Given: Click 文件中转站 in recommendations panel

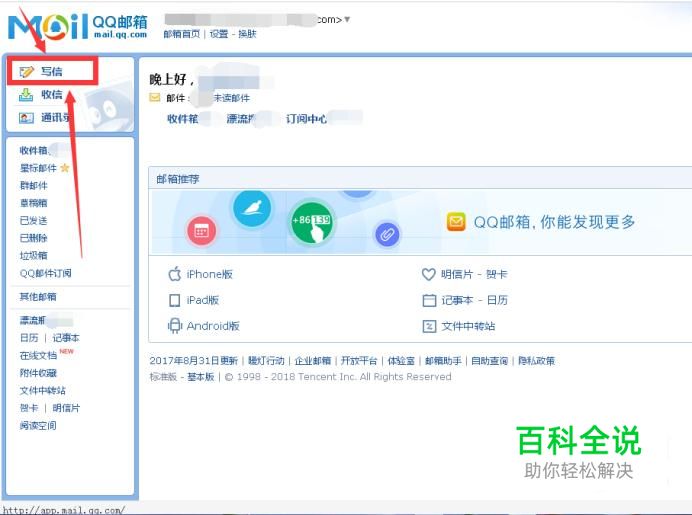Looking at the screenshot, I should pyautogui.click(x=468, y=326).
